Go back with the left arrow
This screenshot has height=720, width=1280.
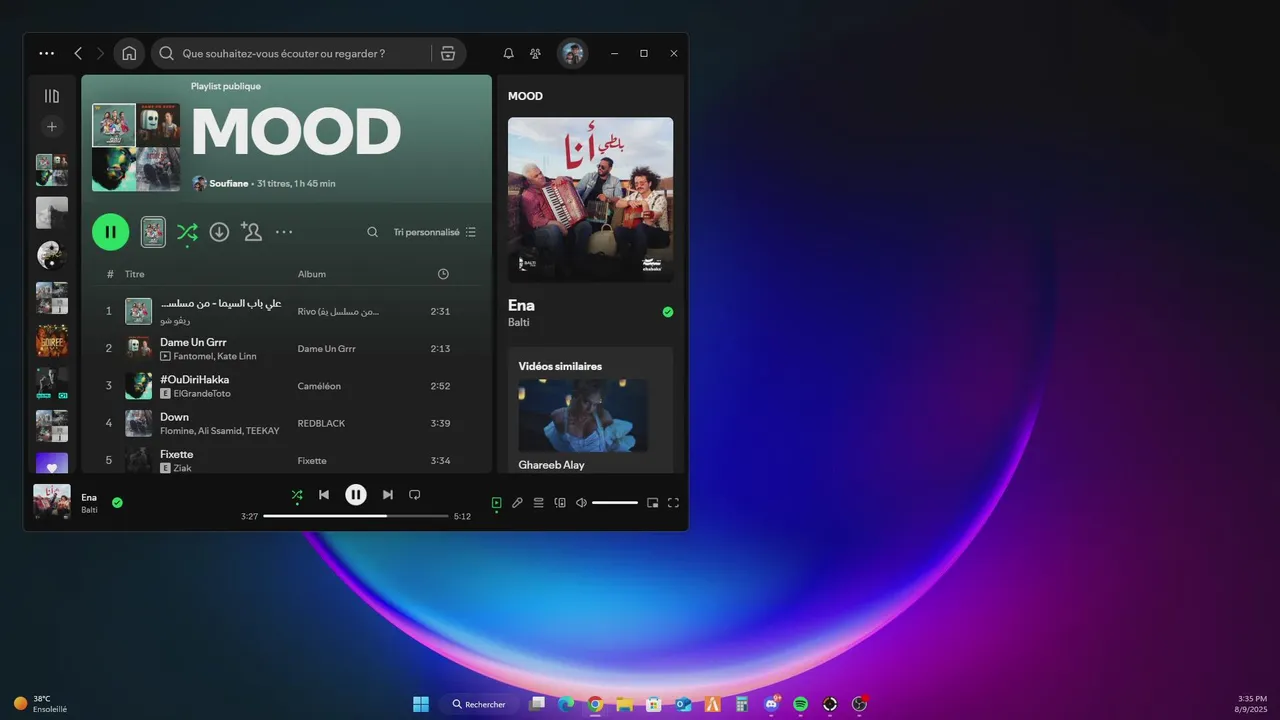coord(78,53)
